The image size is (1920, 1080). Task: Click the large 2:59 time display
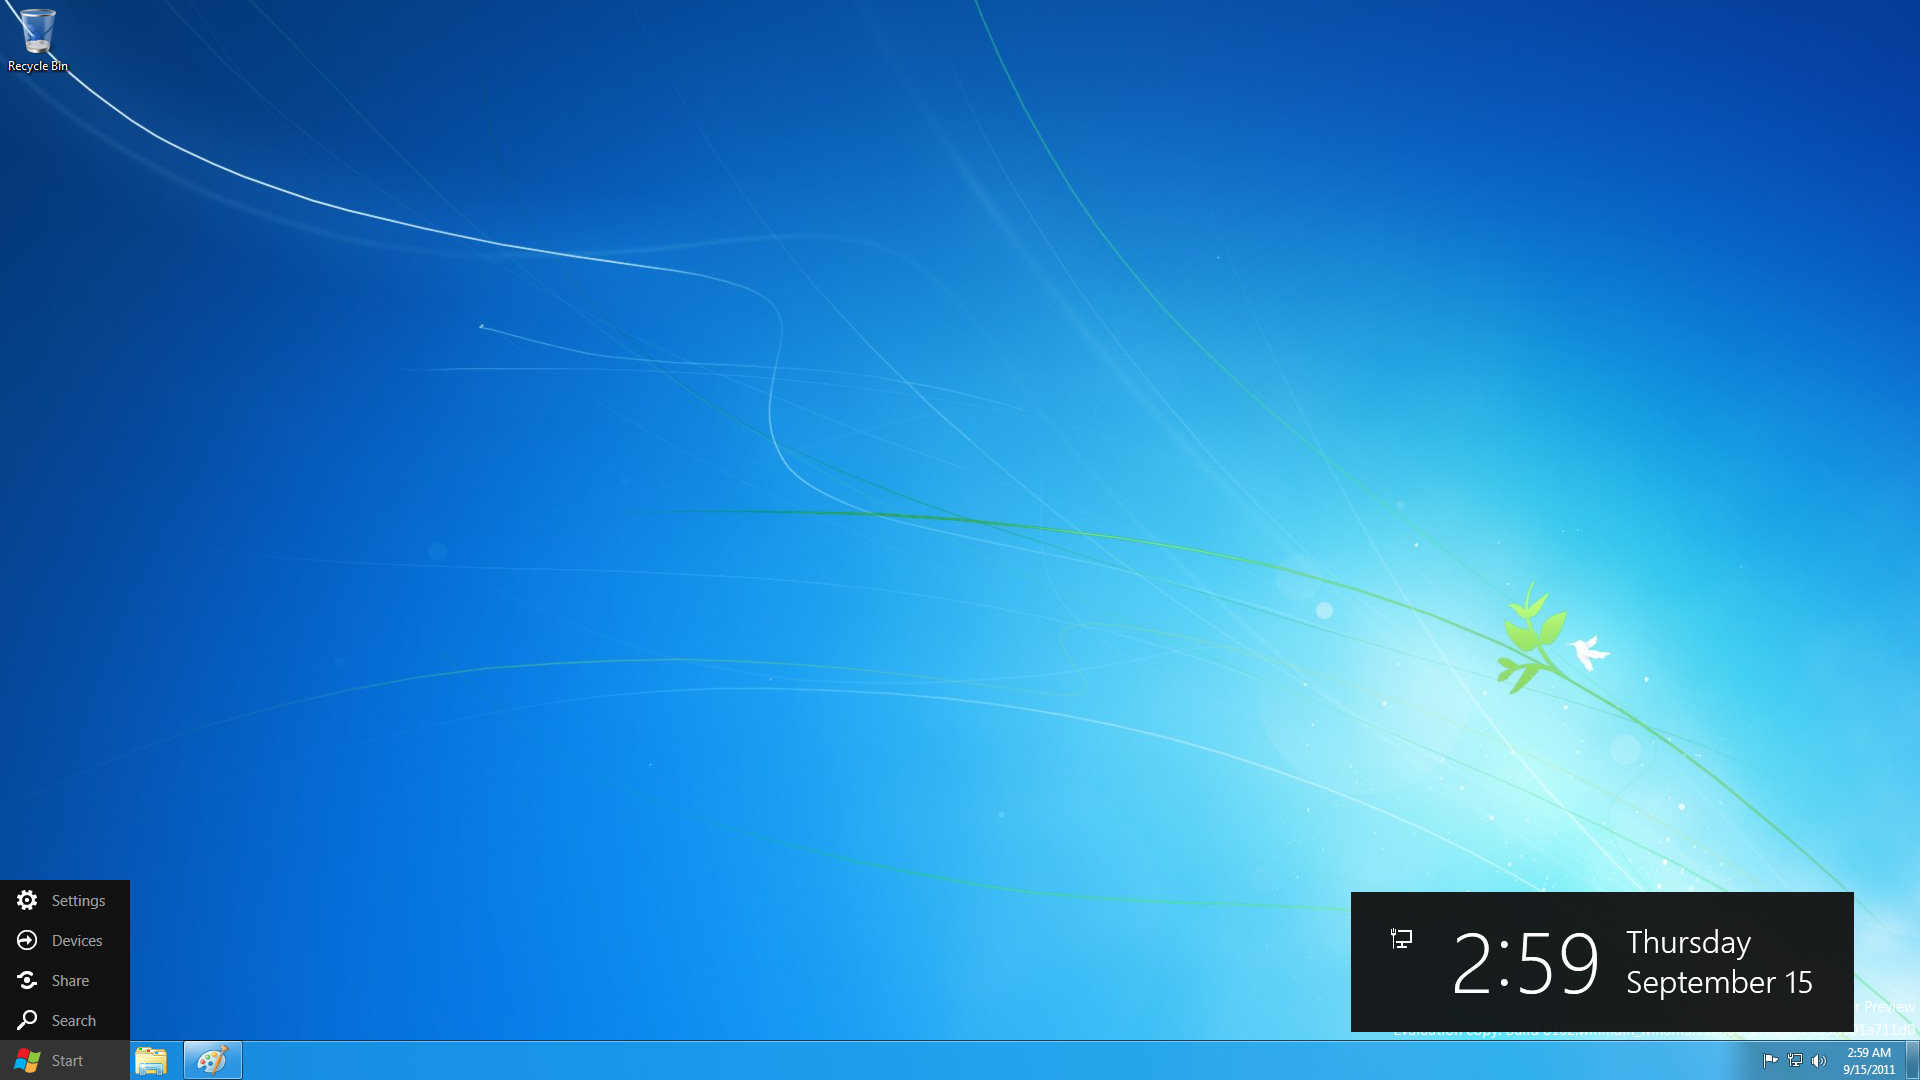click(x=1524, y=962)
